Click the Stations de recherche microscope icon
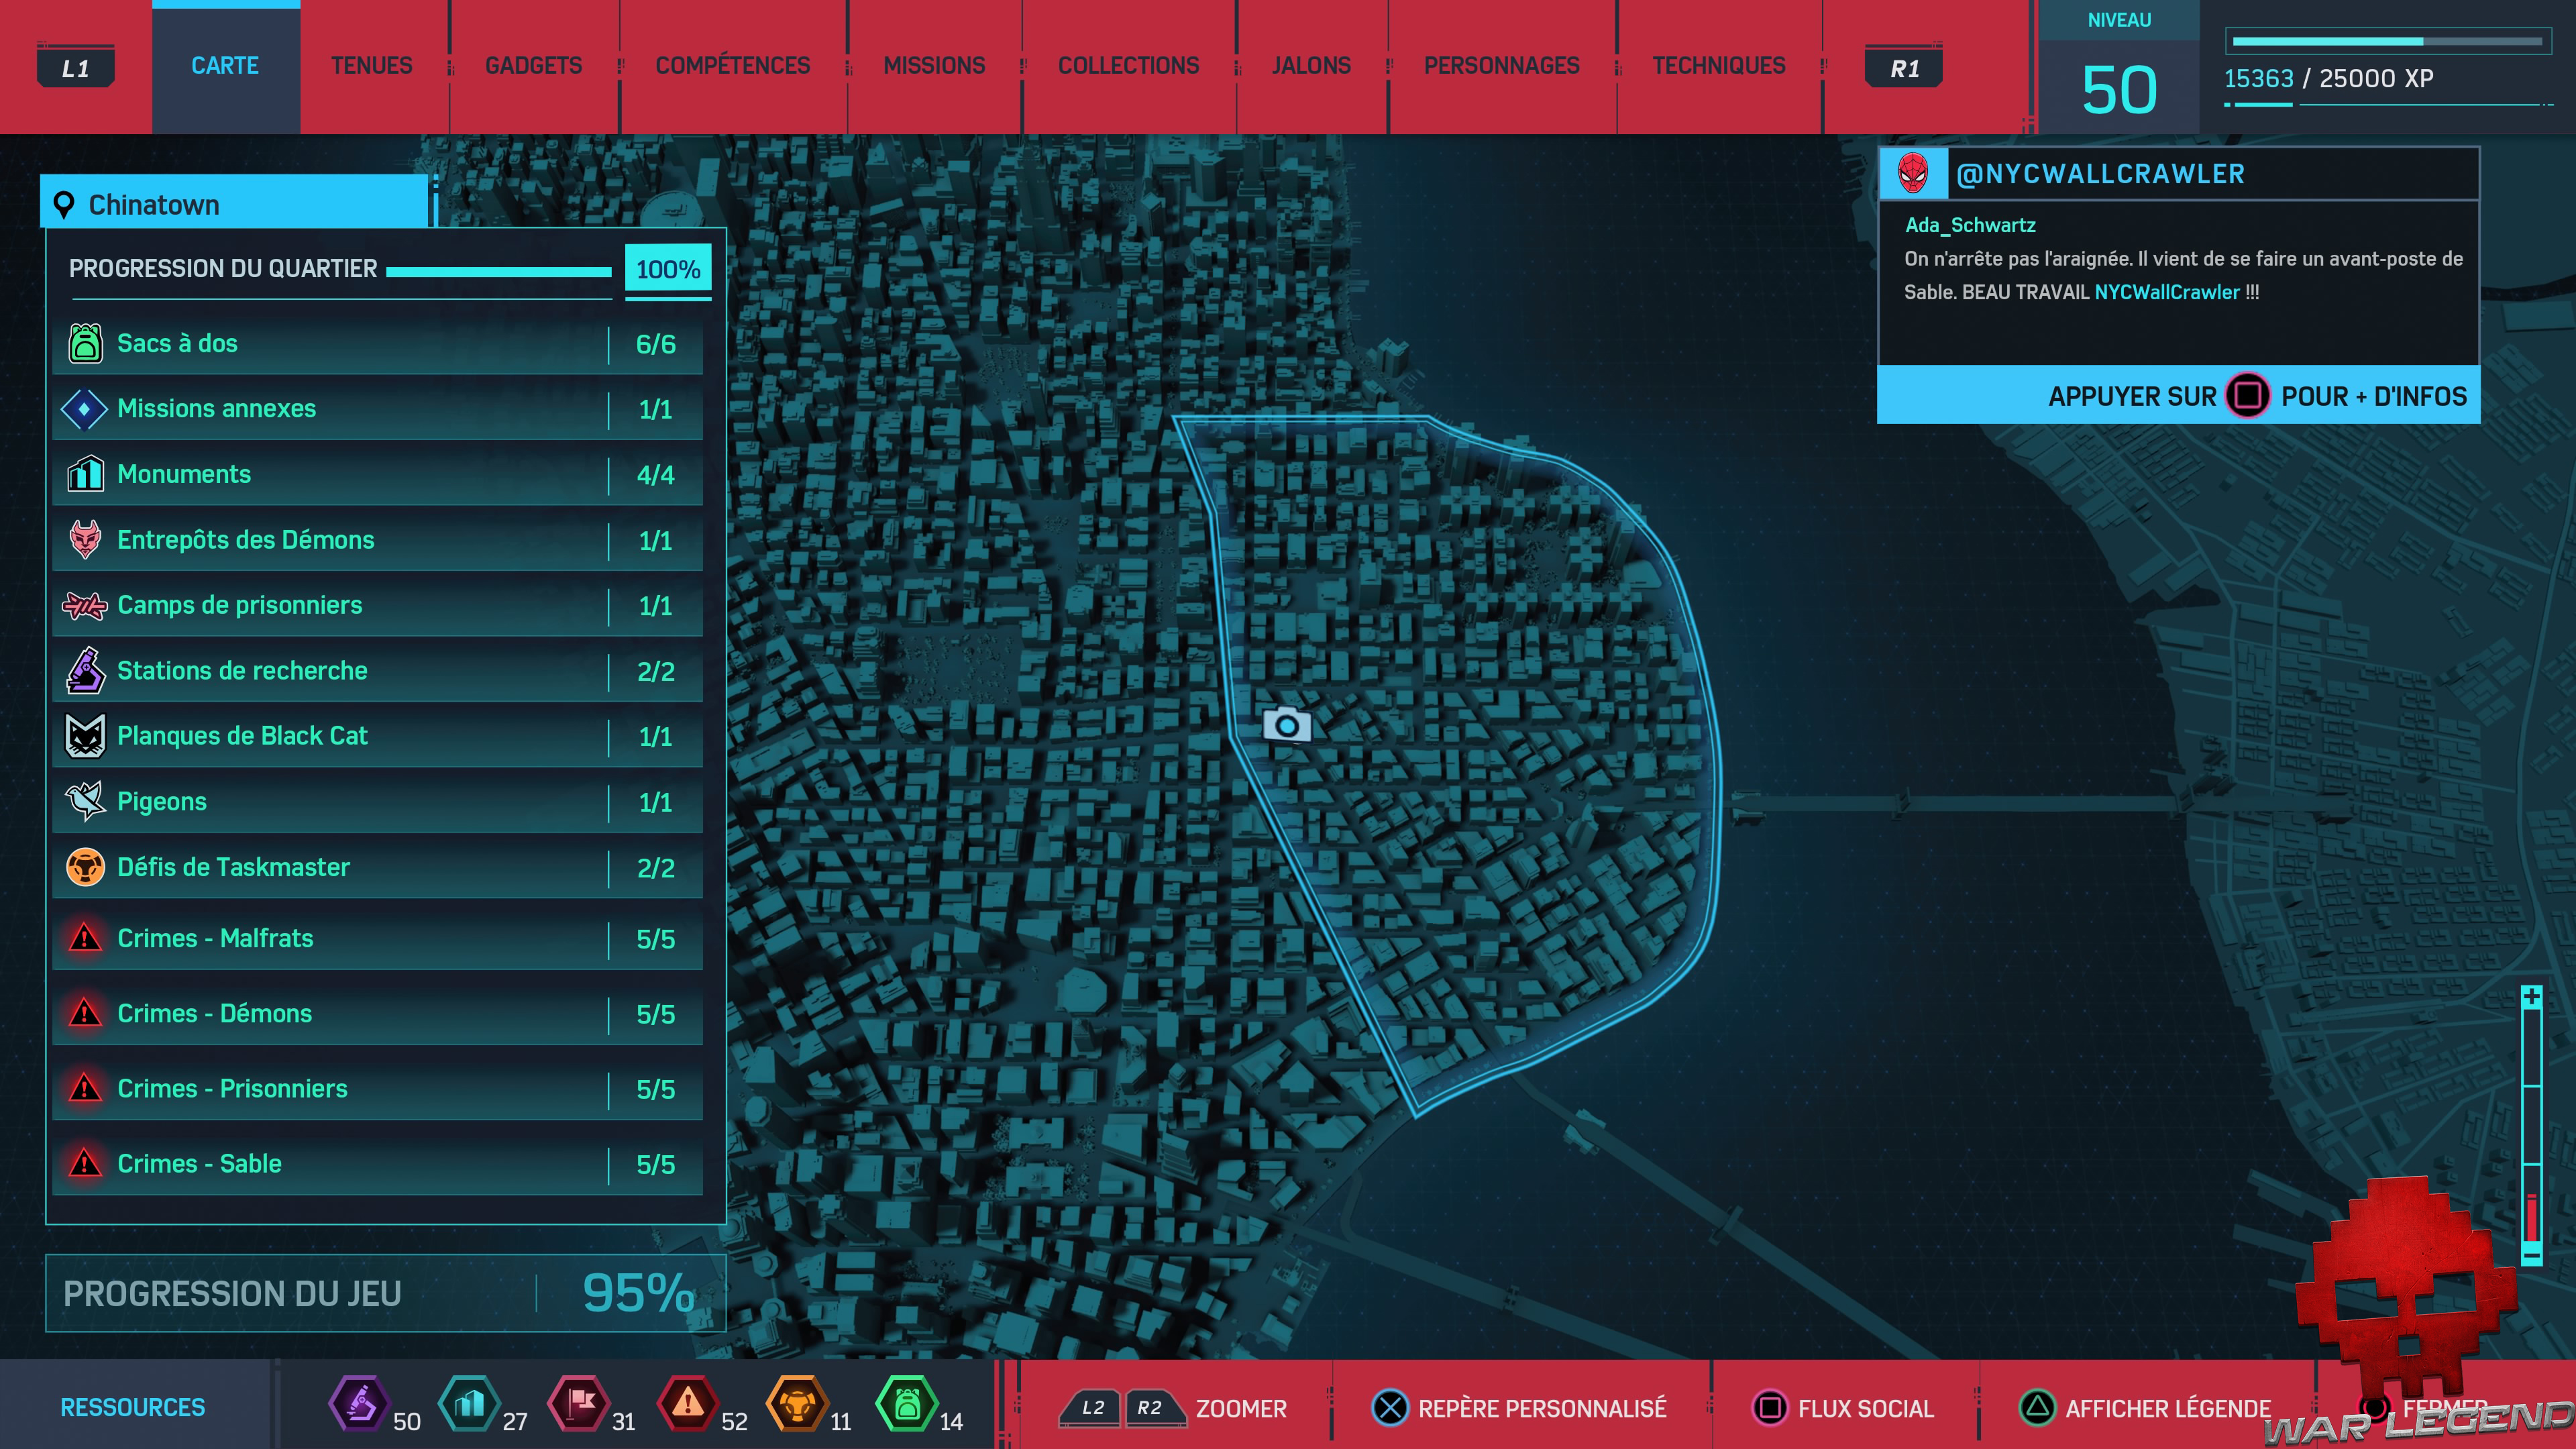This screenshot has height=1449, width=2576. [85, 670]
